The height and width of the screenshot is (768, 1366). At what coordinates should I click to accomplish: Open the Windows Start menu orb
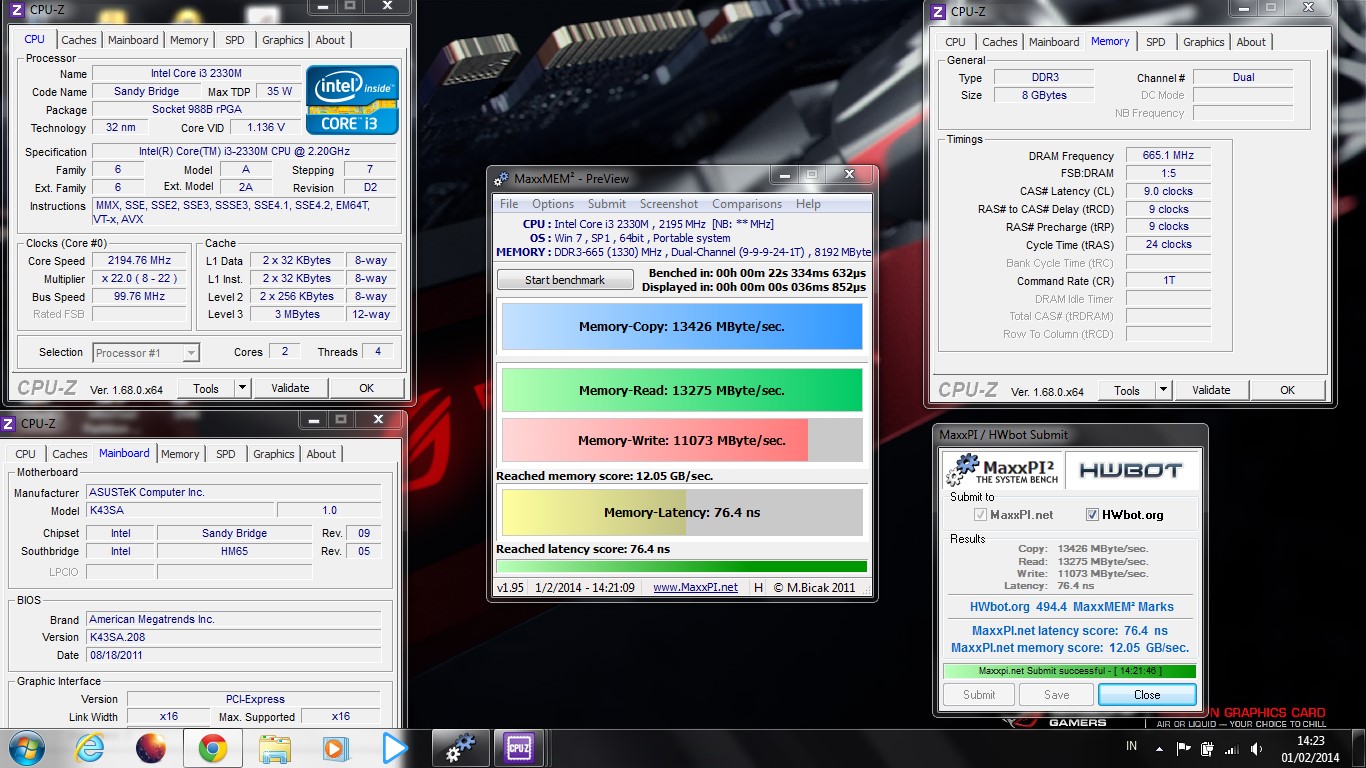pyautogui.click(x=26, y=748)
